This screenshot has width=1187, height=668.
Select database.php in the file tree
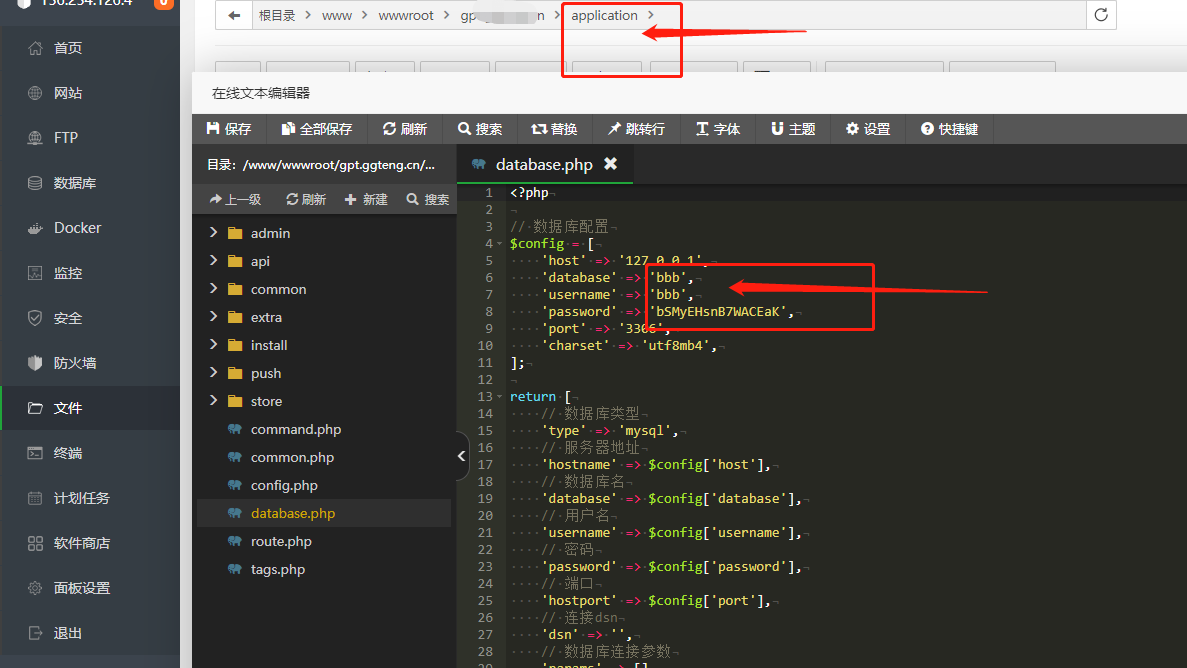point(324,513)
